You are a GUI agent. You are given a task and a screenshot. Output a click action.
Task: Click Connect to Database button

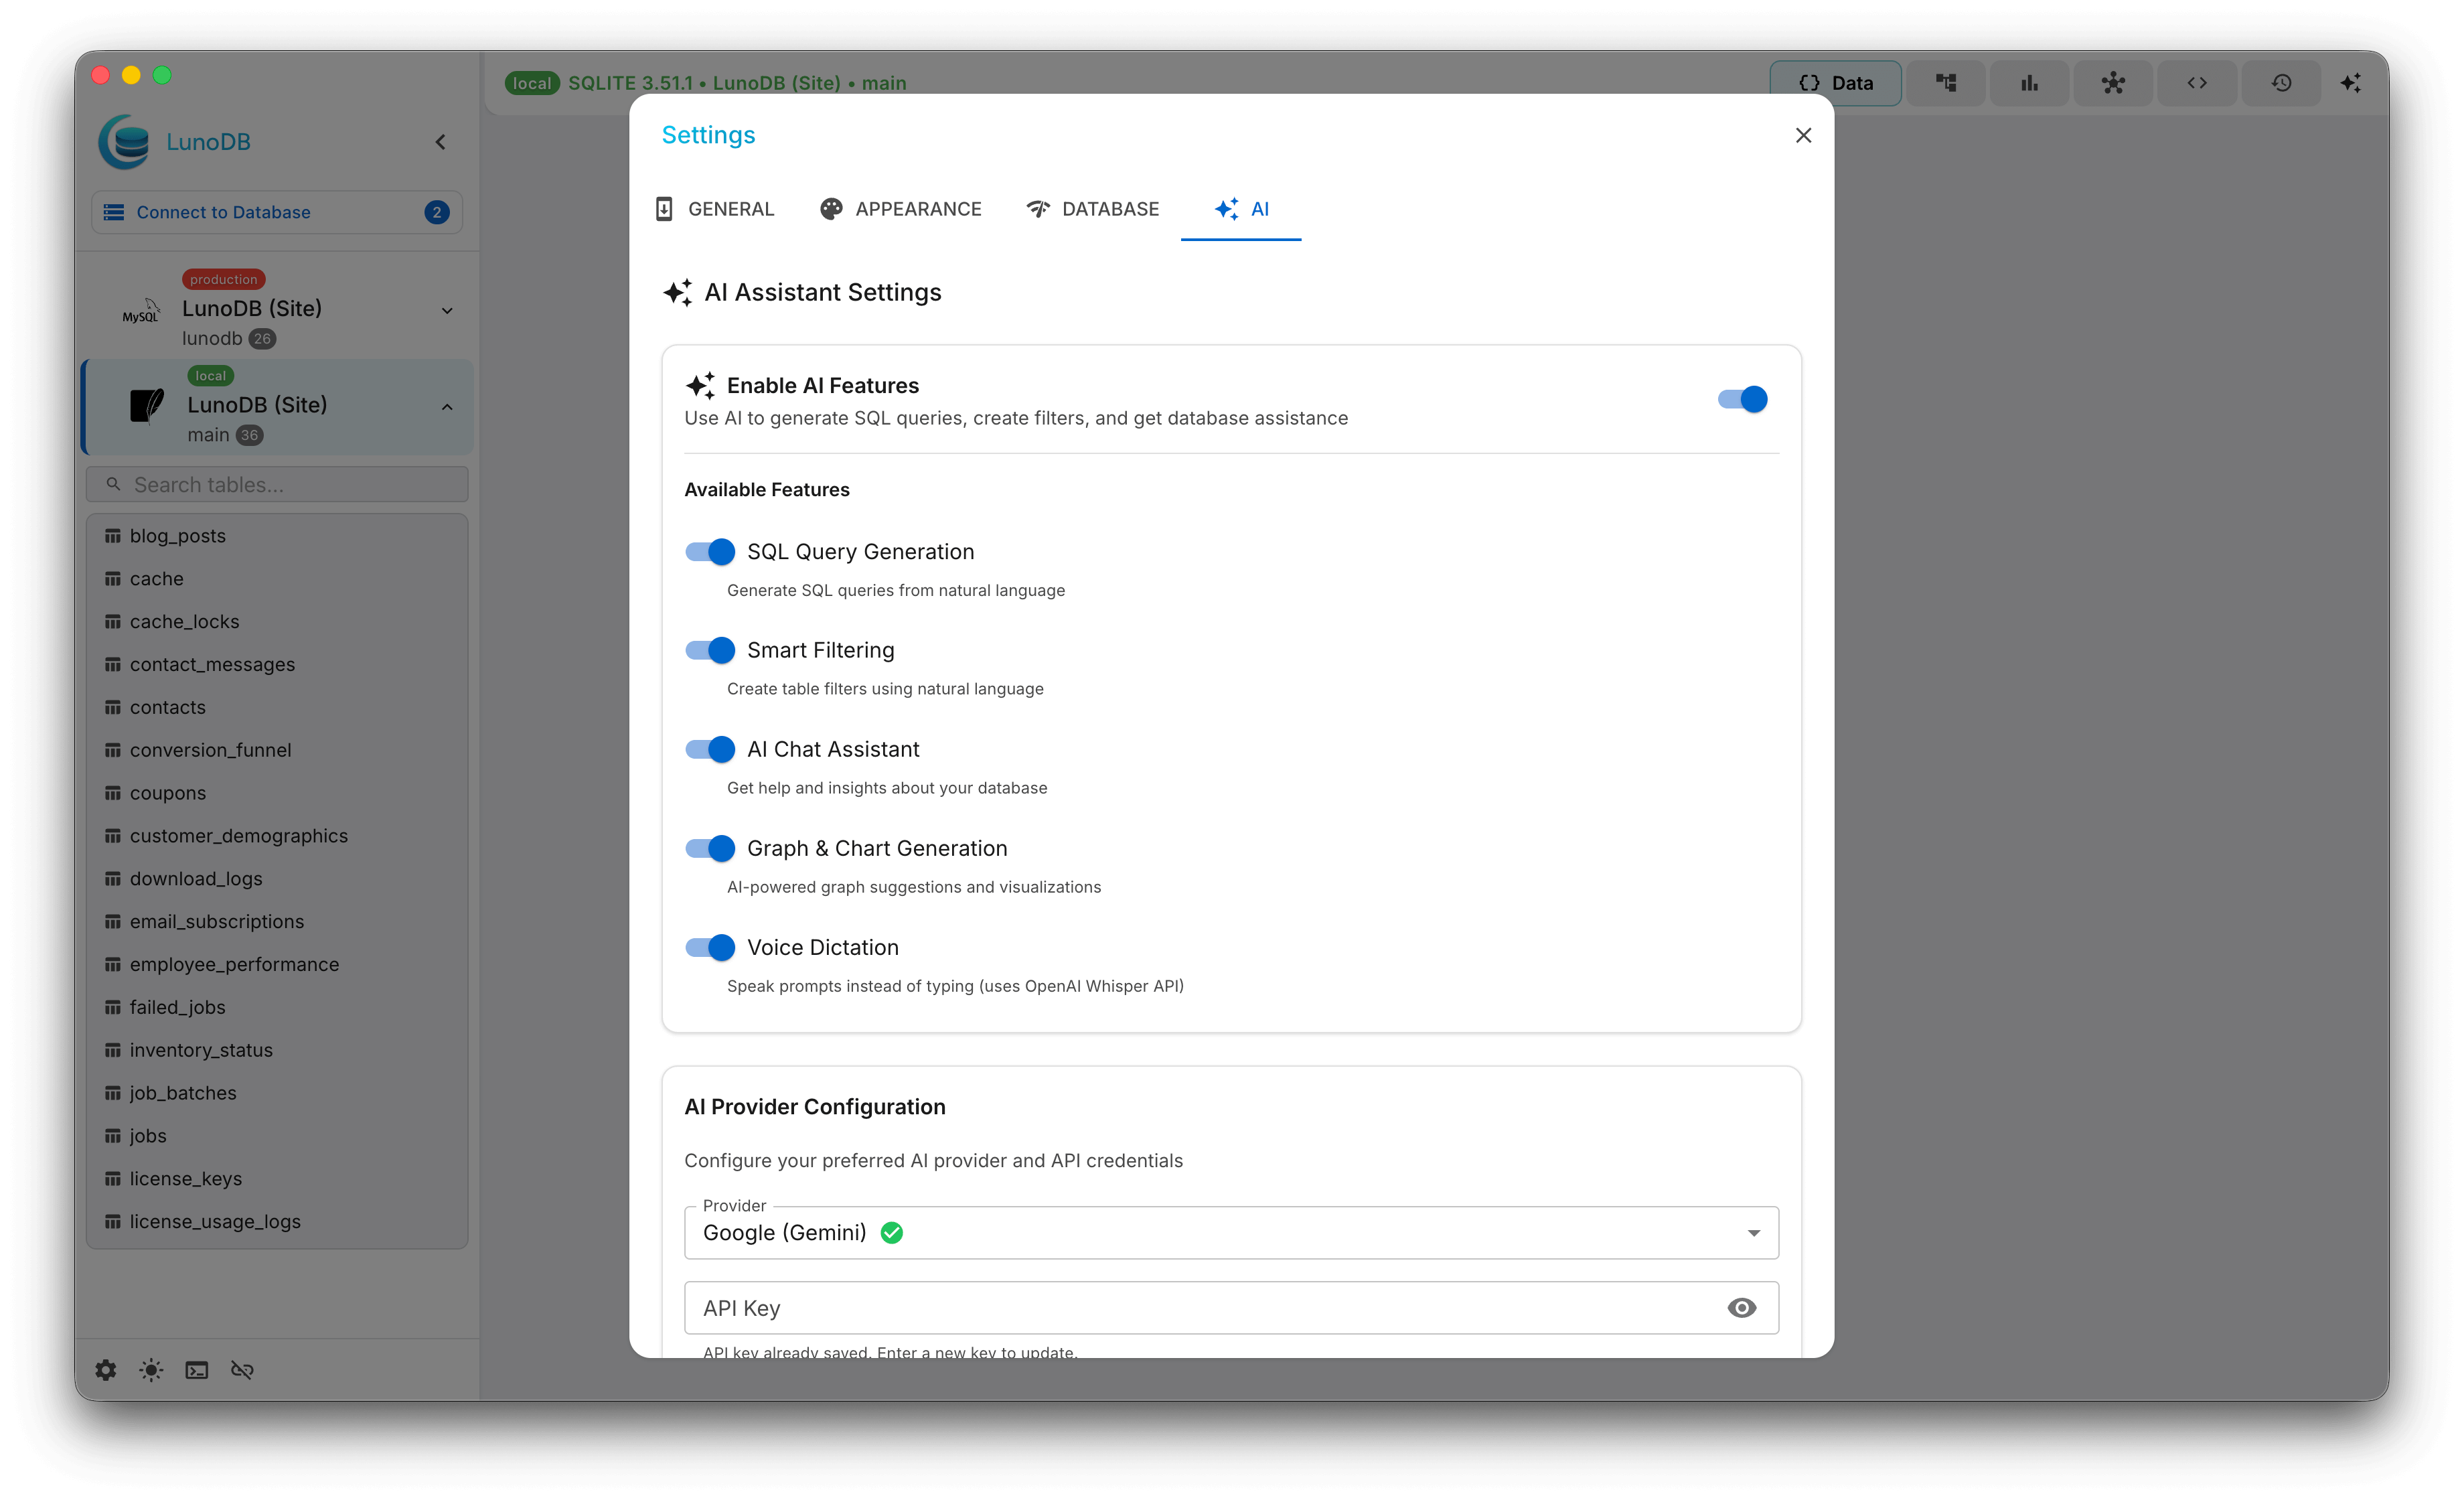point(276,212)
